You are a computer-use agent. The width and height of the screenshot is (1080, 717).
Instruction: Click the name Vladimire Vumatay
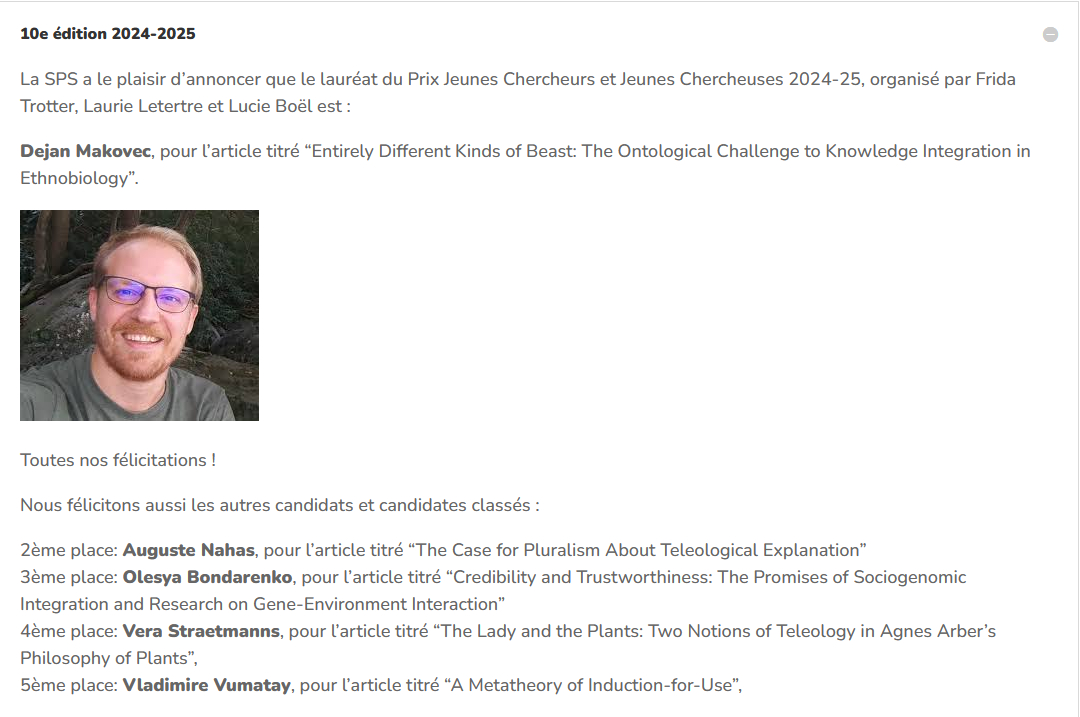[x=206, y=685]
